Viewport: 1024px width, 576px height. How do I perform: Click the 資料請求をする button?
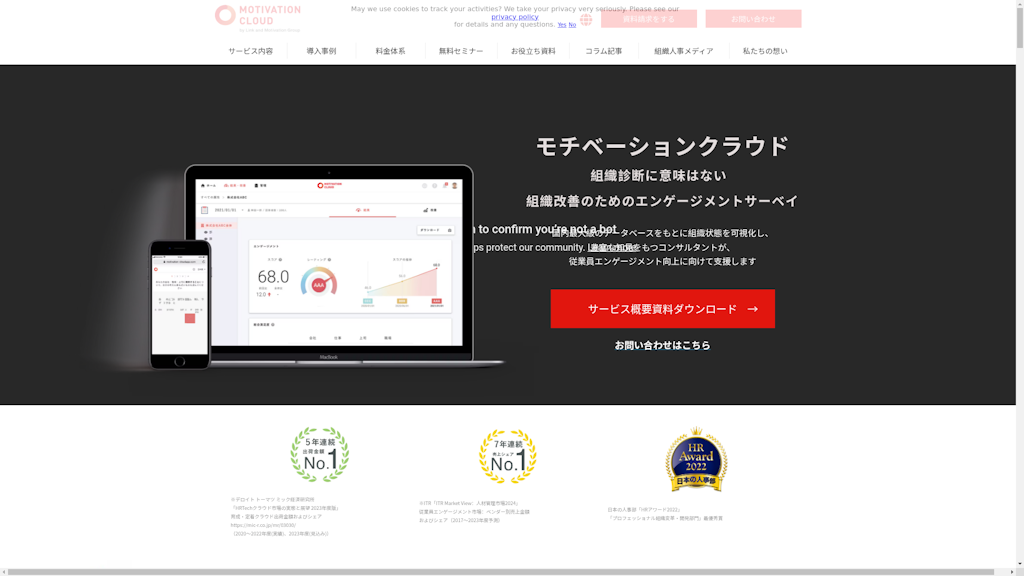click(651, 18)
